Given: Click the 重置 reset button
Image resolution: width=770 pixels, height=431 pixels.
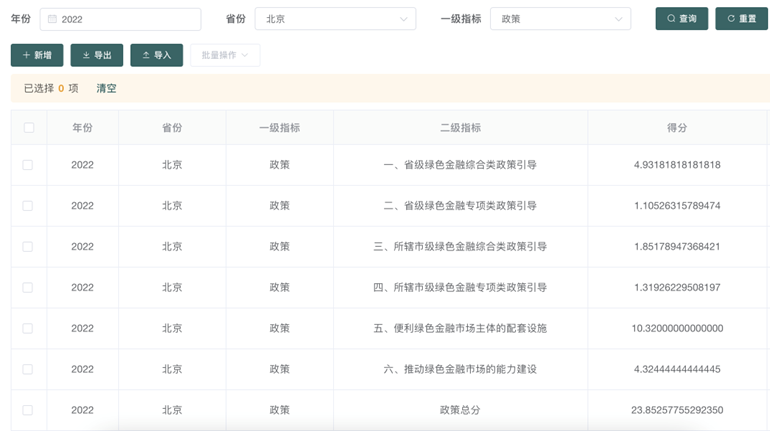Looking at the screenshot, I should pos(742,19).
